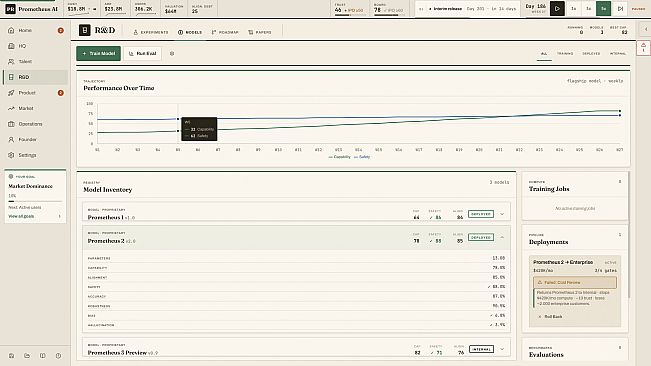Collapse the Prometheus 2 model row
The width and height of the screenshot is (651, 366).
click(502, 237)
